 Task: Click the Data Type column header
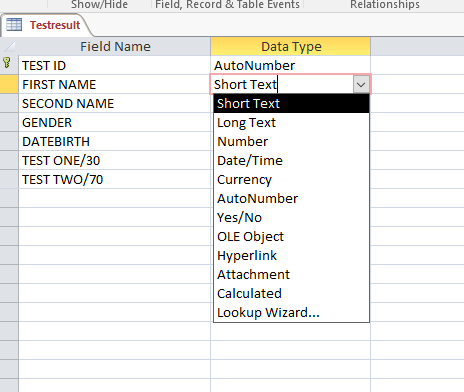[x=291, y=46]
